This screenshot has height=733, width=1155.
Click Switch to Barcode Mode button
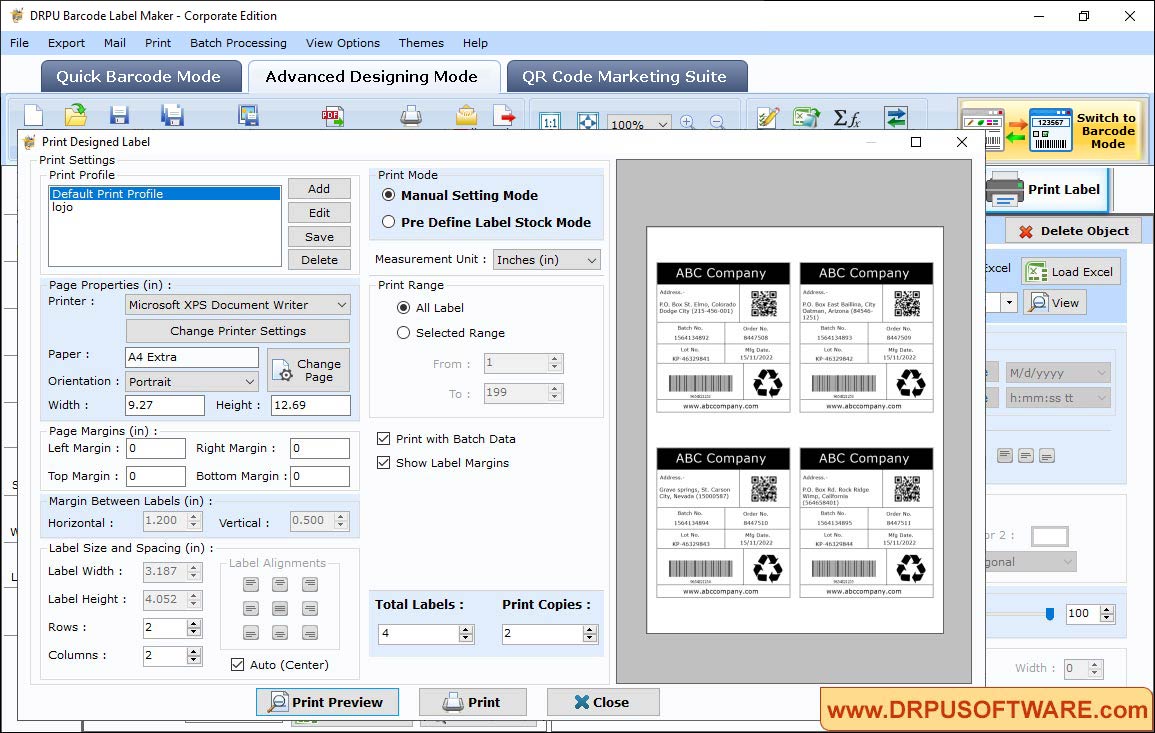(x=1052, y=131)
